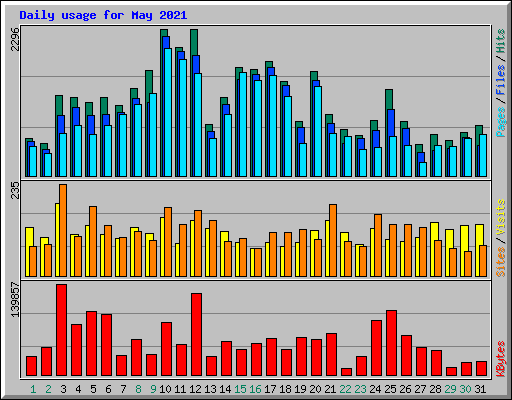The height and width of the screenshot is (400, 512).
Task: Click the red KBytes bar for day 25
Action: (x=391, y=343)
